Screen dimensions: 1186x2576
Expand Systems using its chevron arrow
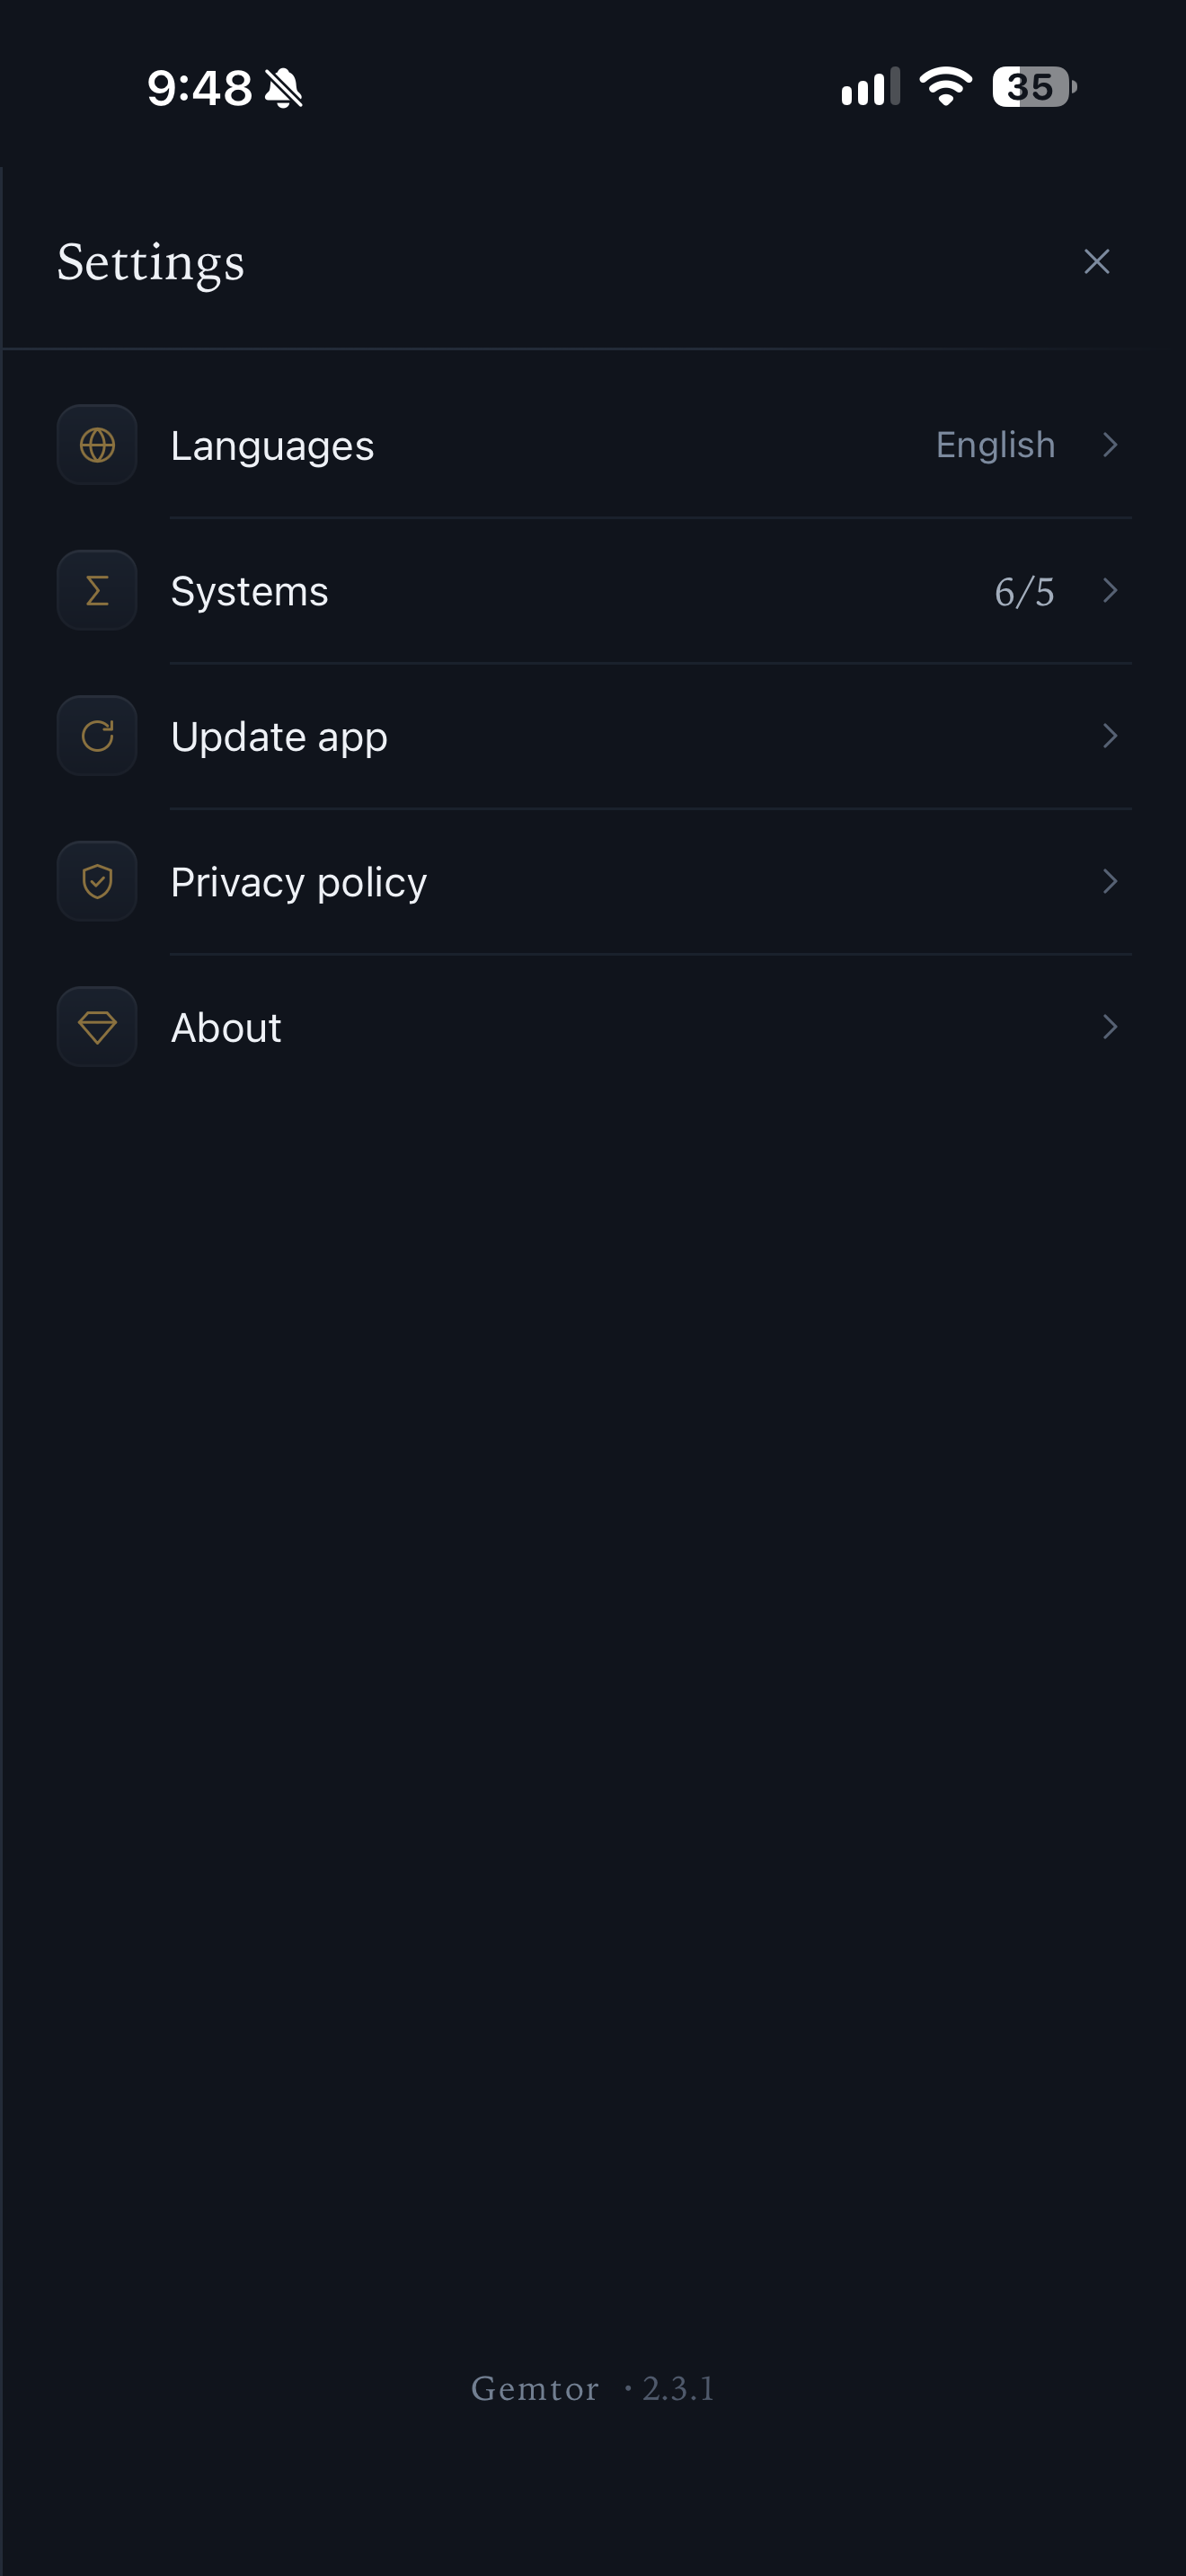pos(1109,591)
